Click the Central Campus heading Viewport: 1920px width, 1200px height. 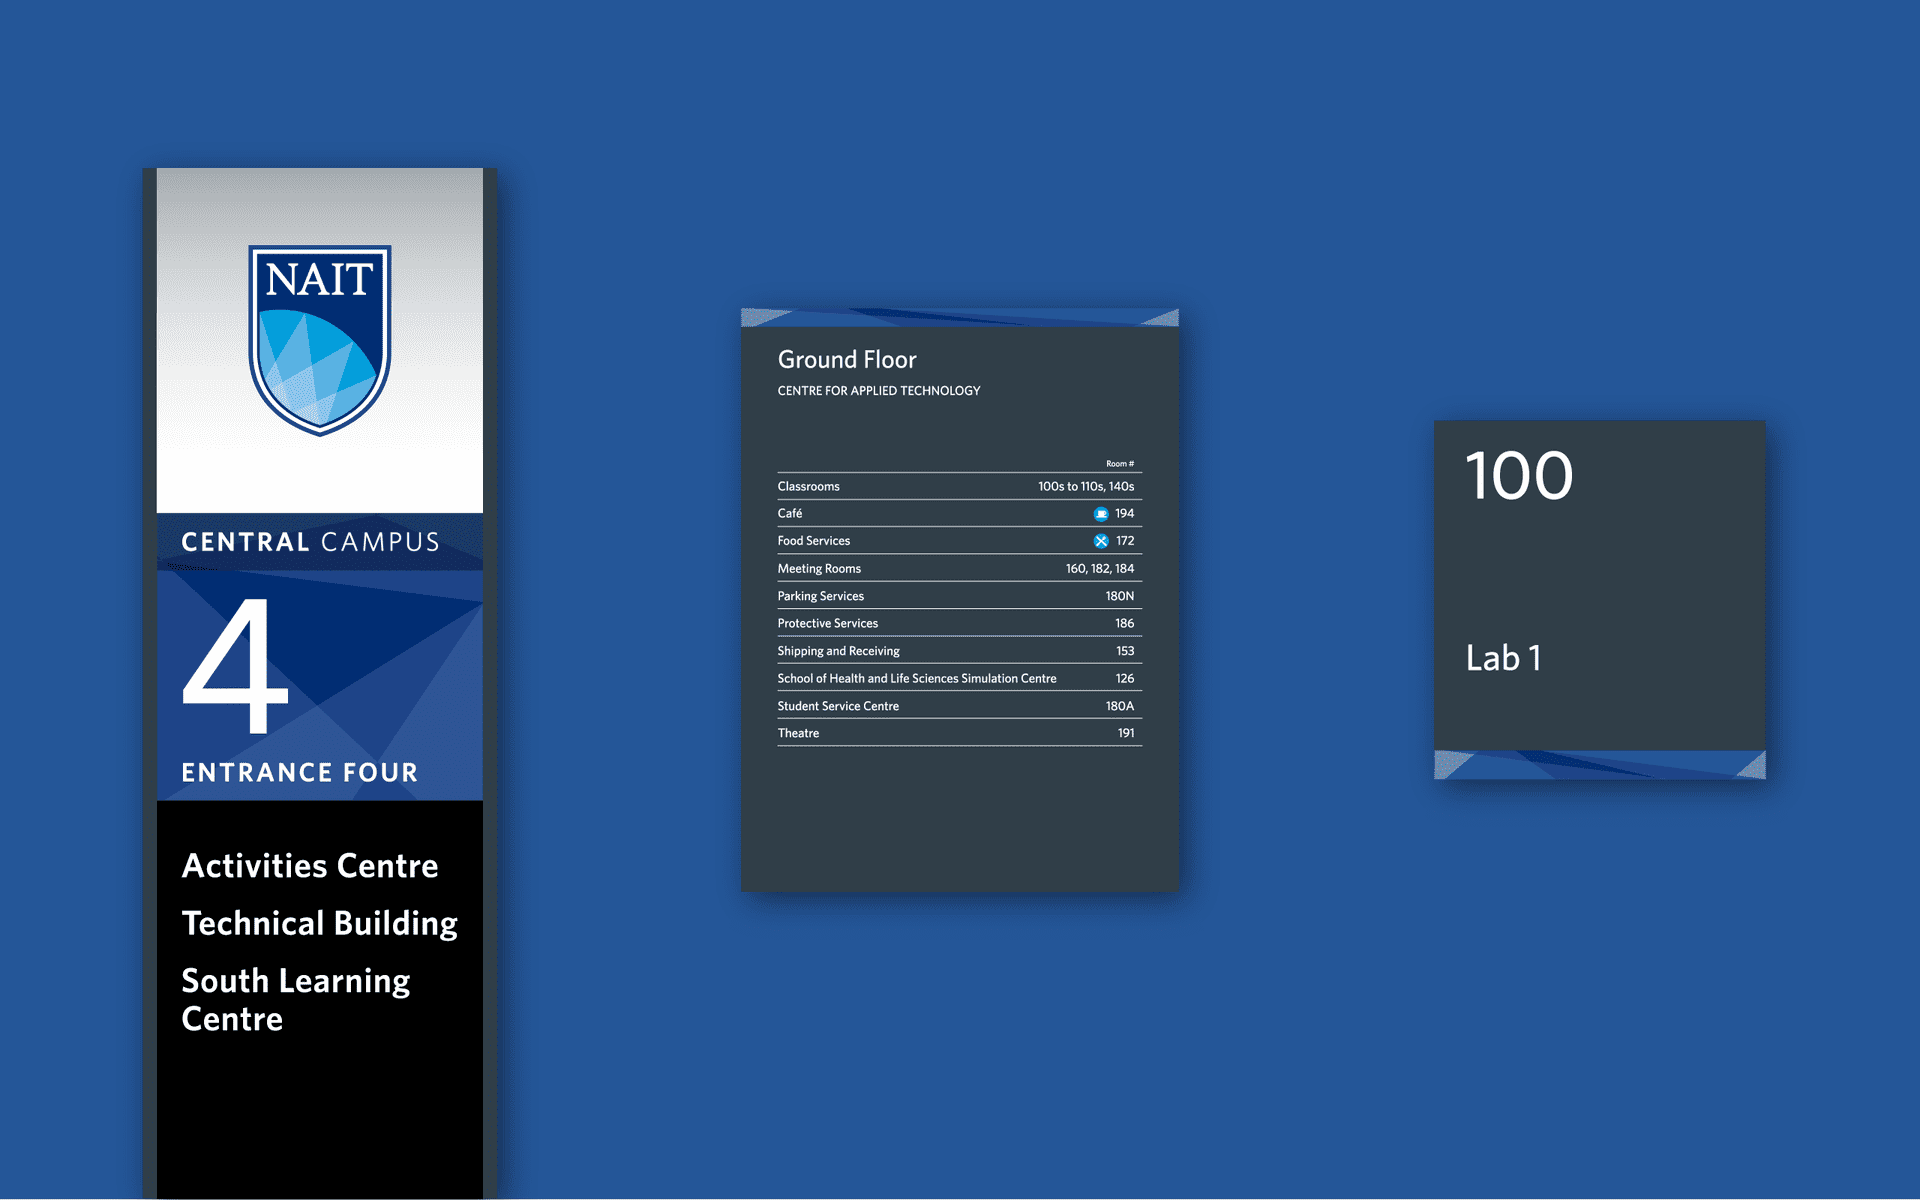(310, 542)
